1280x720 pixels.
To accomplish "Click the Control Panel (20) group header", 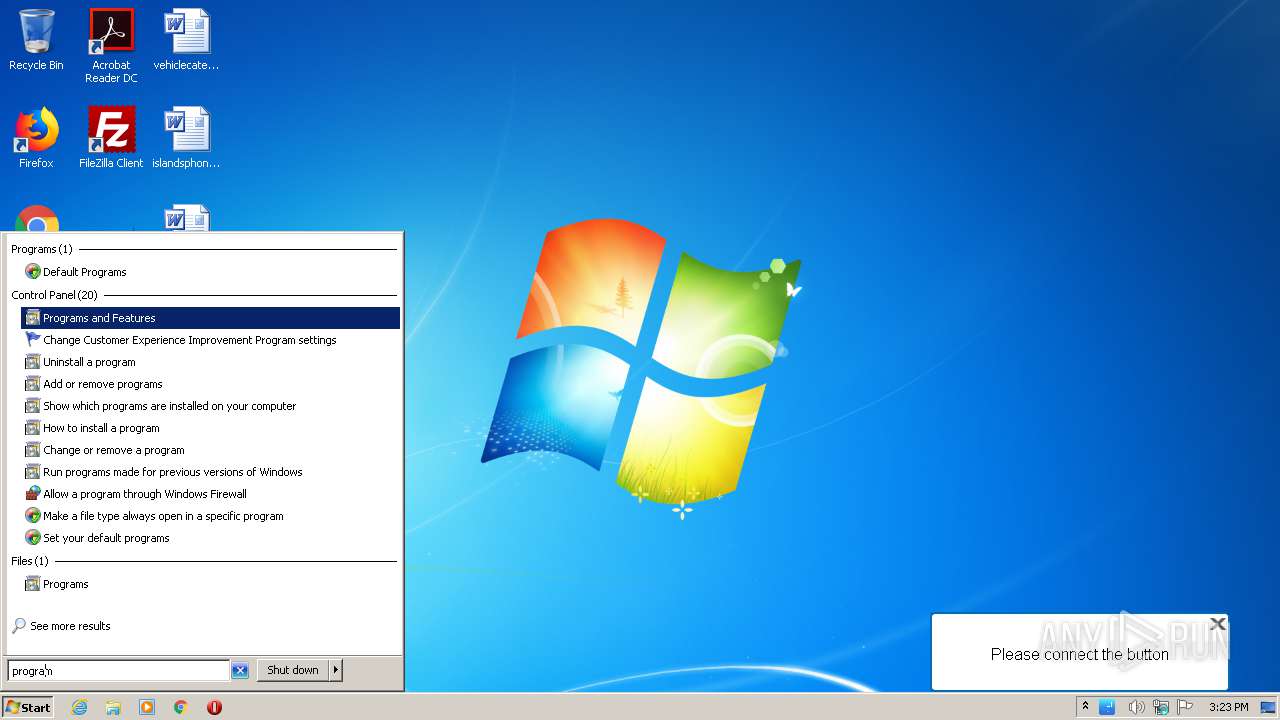I will 54,295.
